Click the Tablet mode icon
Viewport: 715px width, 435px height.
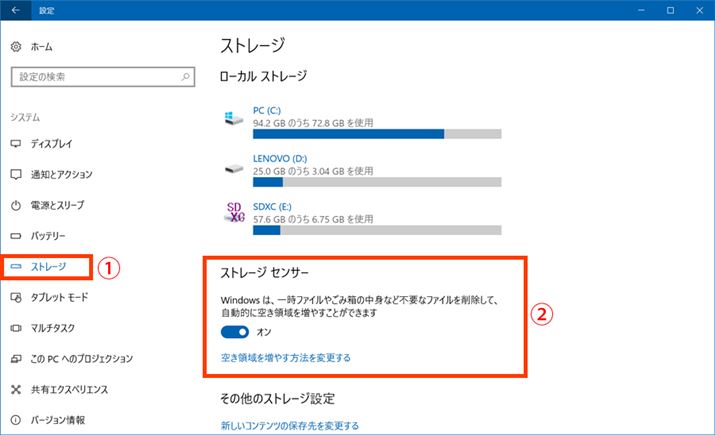pyautogui.click(x=15, y=297)
